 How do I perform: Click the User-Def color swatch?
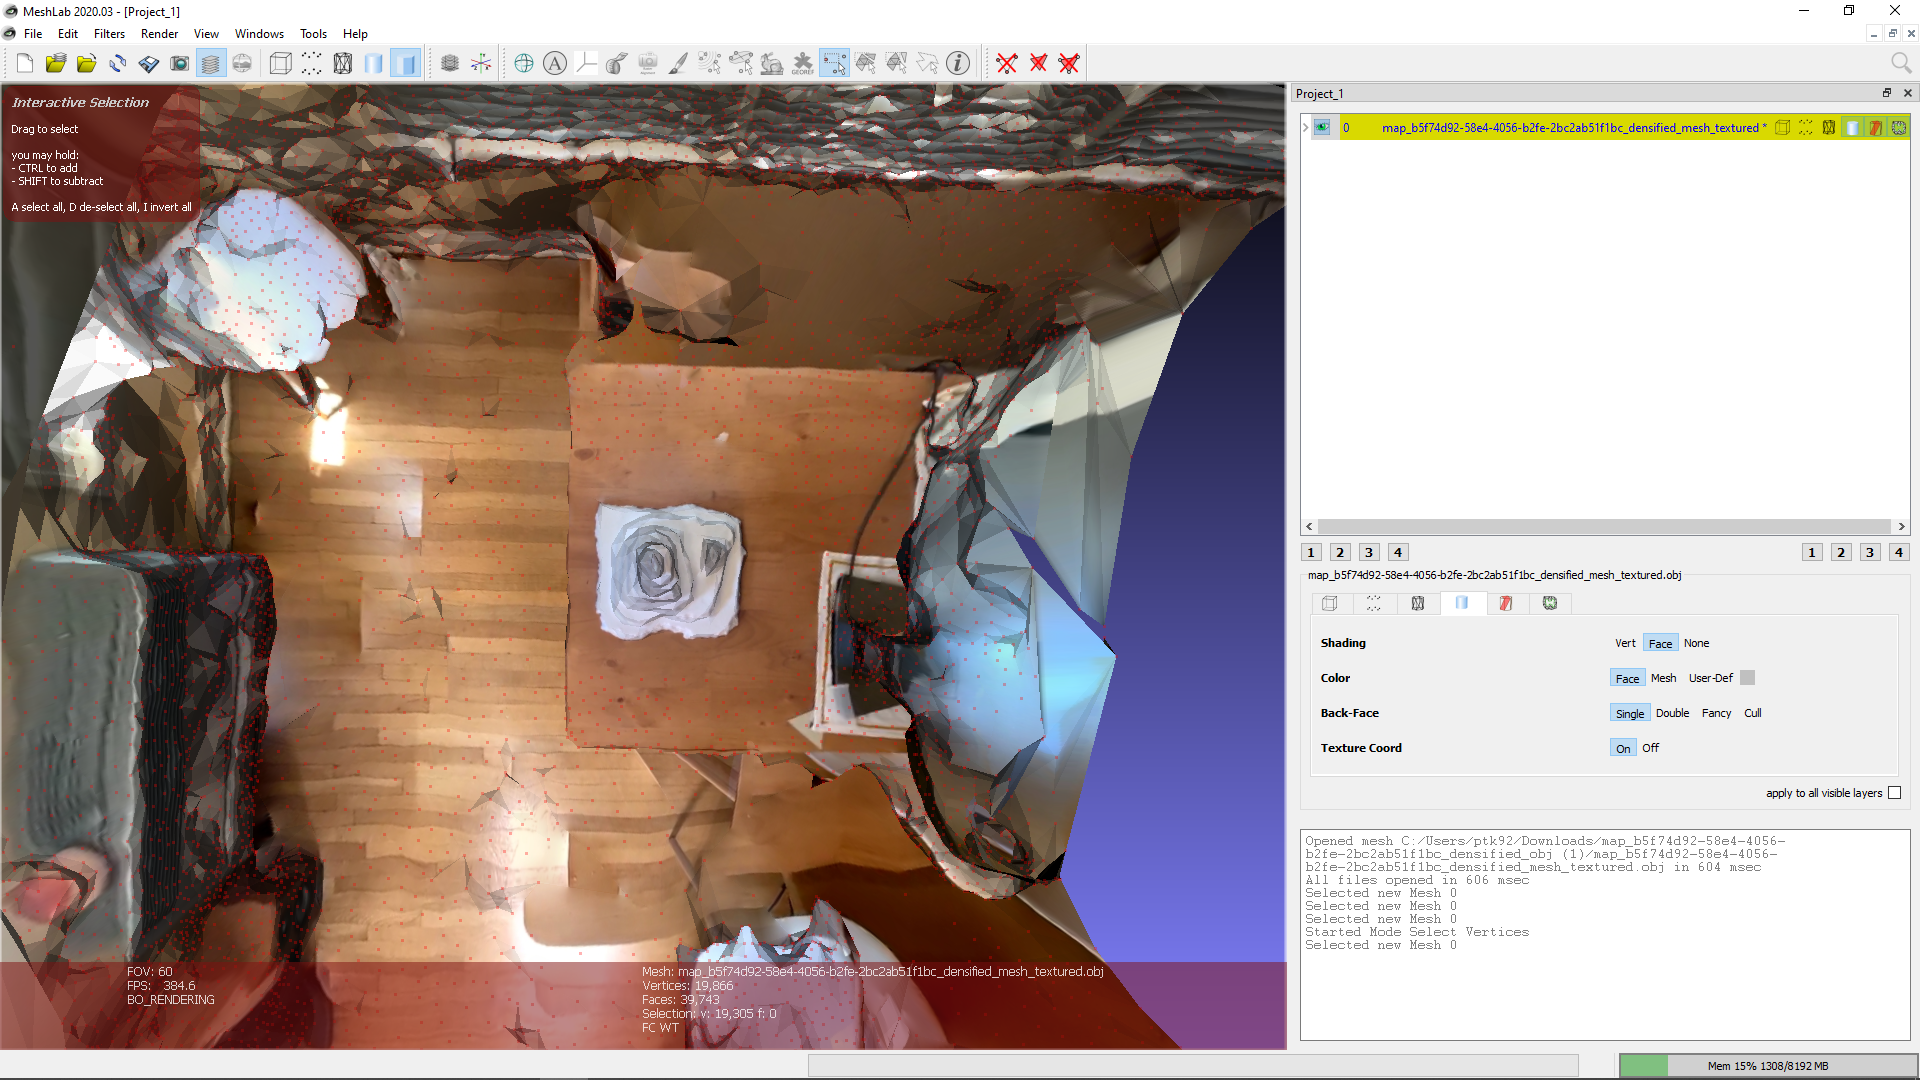pos(1747,677)
